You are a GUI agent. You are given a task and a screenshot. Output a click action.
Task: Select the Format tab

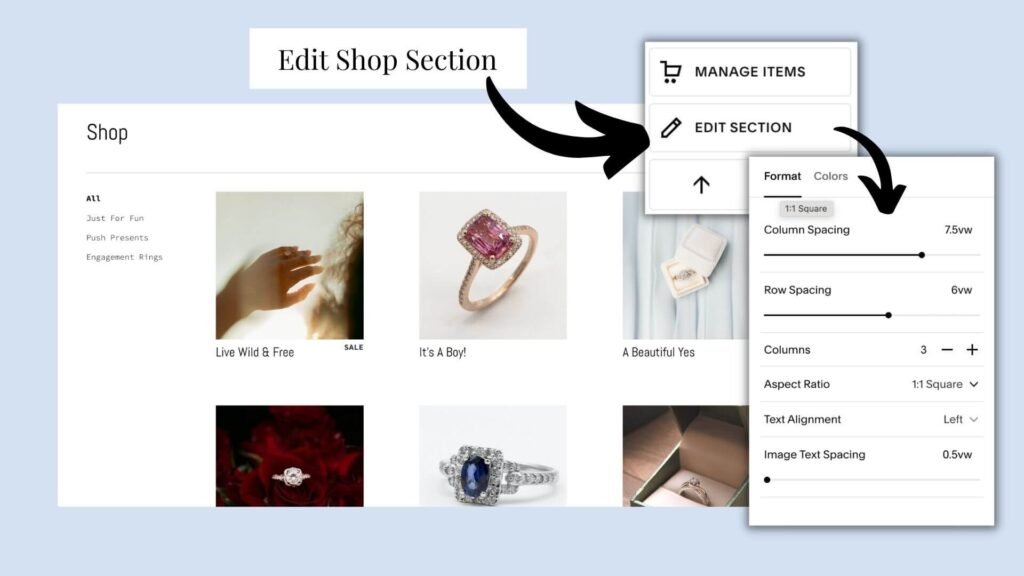782,176
